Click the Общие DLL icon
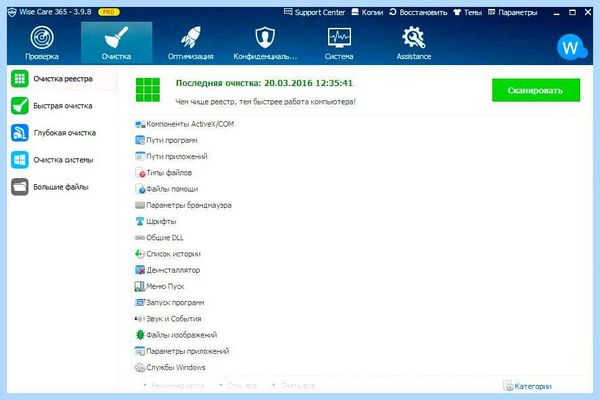This screenshot has width=600, height=400. [x=140, y=238]
